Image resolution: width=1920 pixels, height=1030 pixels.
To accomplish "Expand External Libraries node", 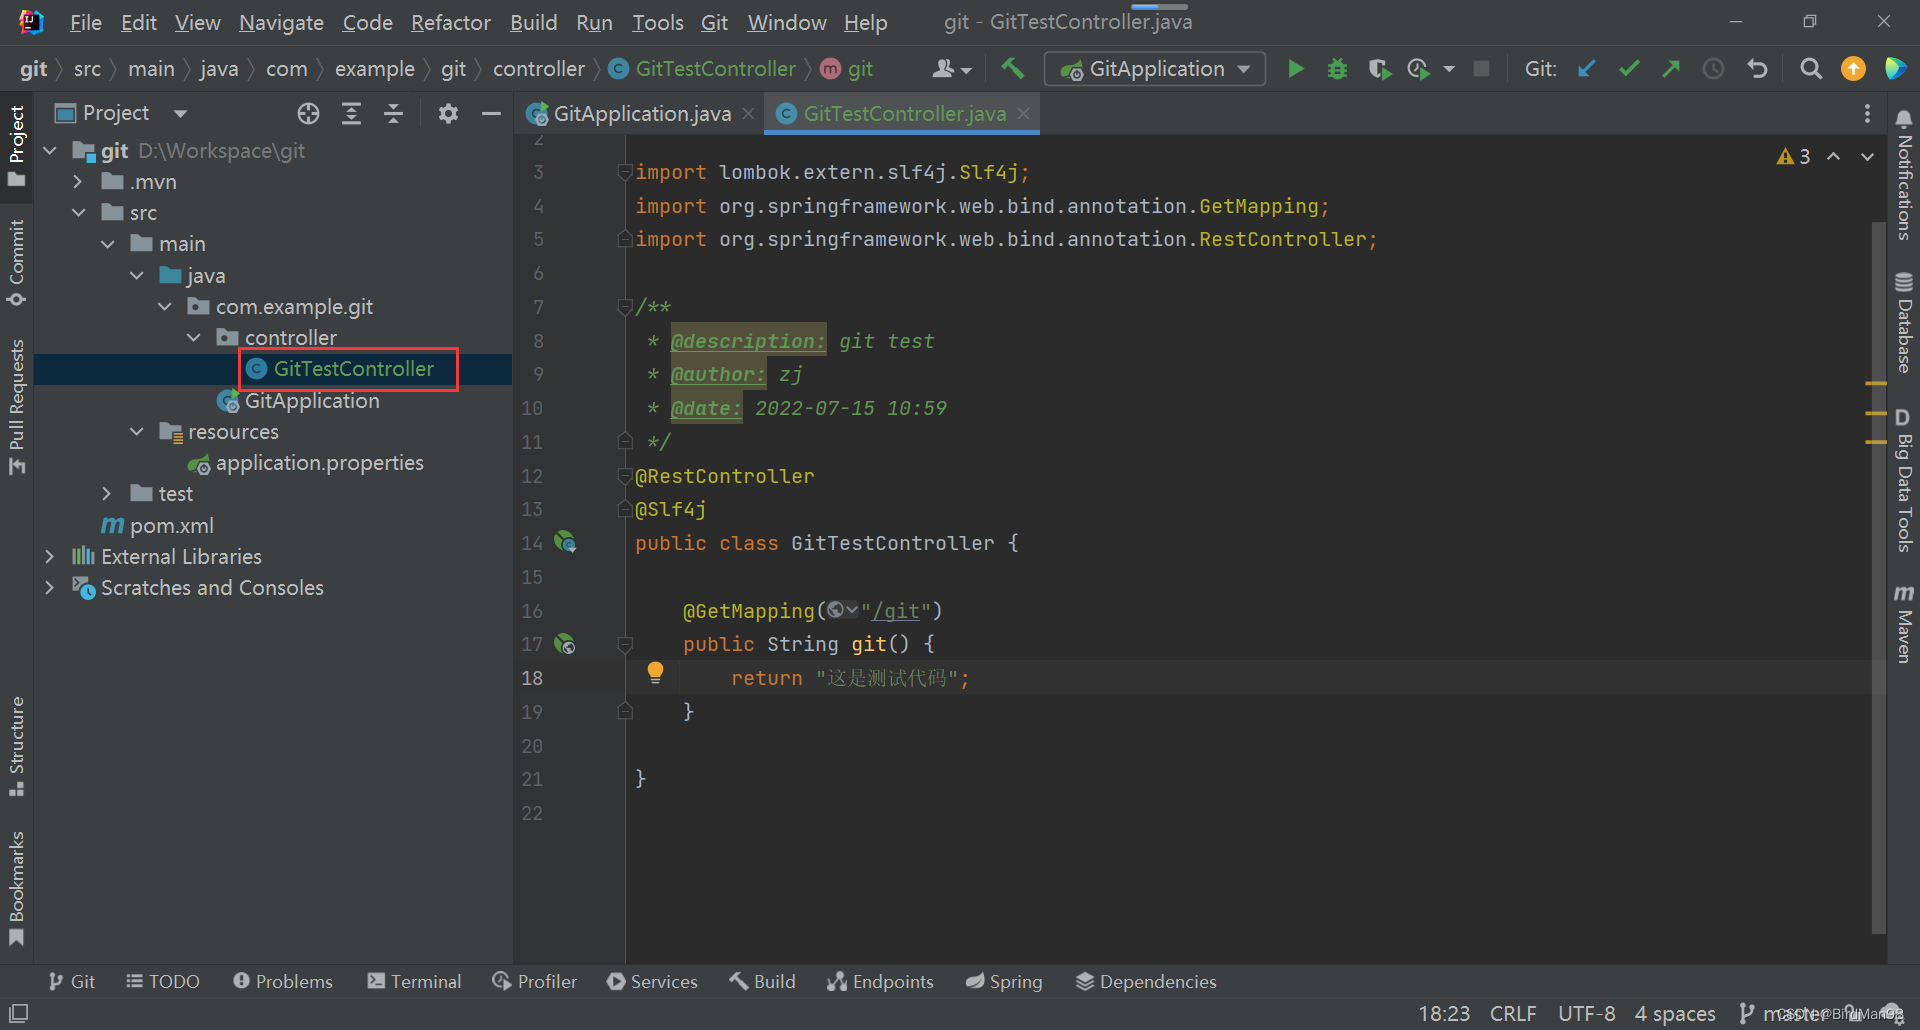I will coord(49,557).
